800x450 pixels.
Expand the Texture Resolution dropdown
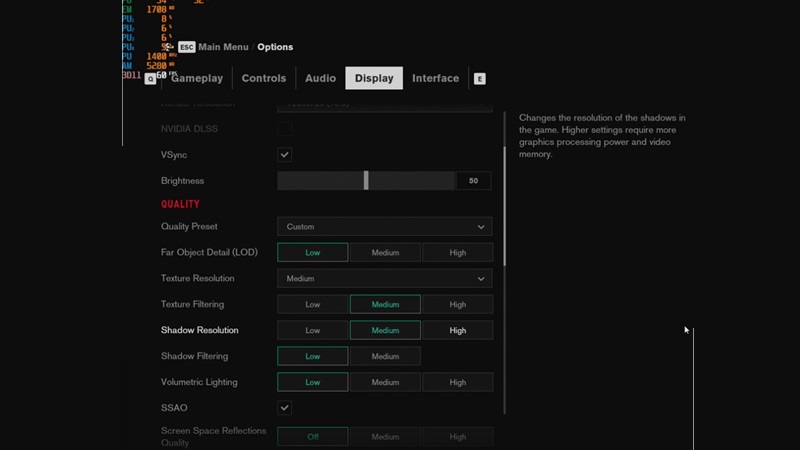tap(384, 279)
